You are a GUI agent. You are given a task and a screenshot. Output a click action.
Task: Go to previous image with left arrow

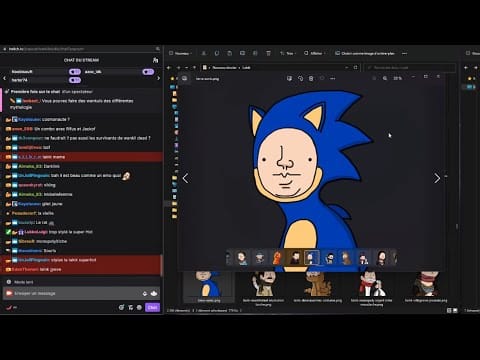pos(185,178)
